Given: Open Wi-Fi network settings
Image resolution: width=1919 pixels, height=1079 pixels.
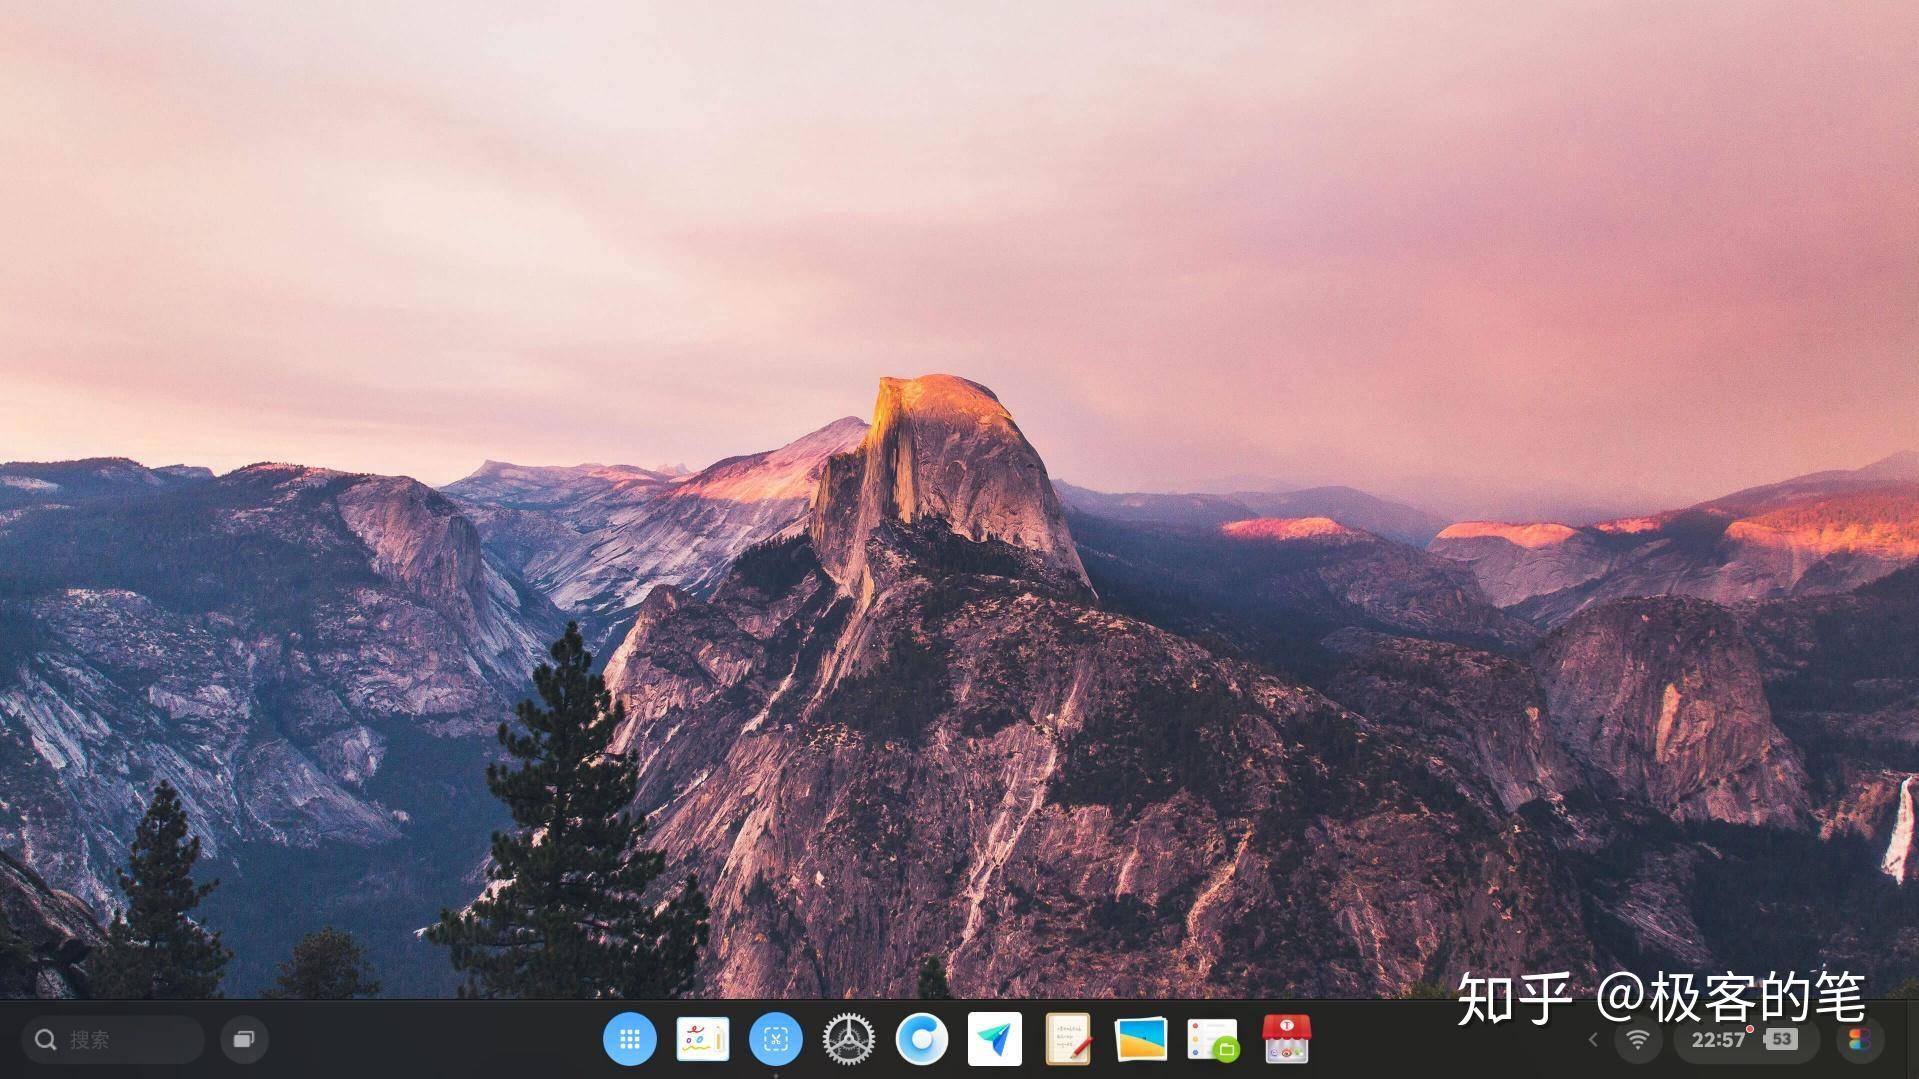Looking at the screenshot, I should coord(1637,1040).
